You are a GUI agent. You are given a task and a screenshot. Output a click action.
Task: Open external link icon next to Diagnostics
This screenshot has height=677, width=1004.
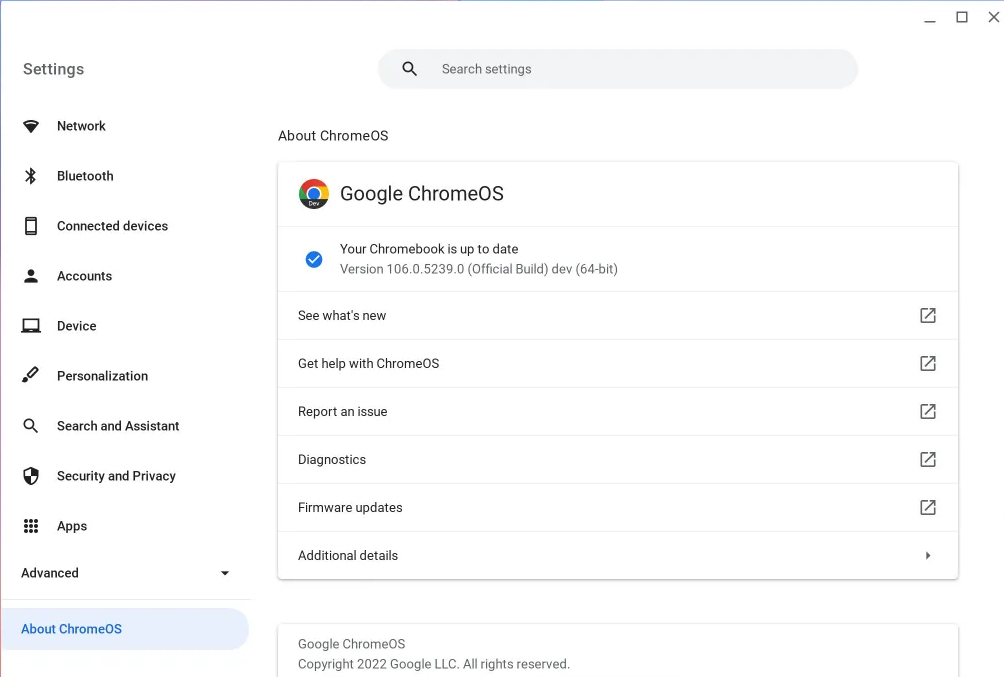pyautogui.click(x=927, y=459)
